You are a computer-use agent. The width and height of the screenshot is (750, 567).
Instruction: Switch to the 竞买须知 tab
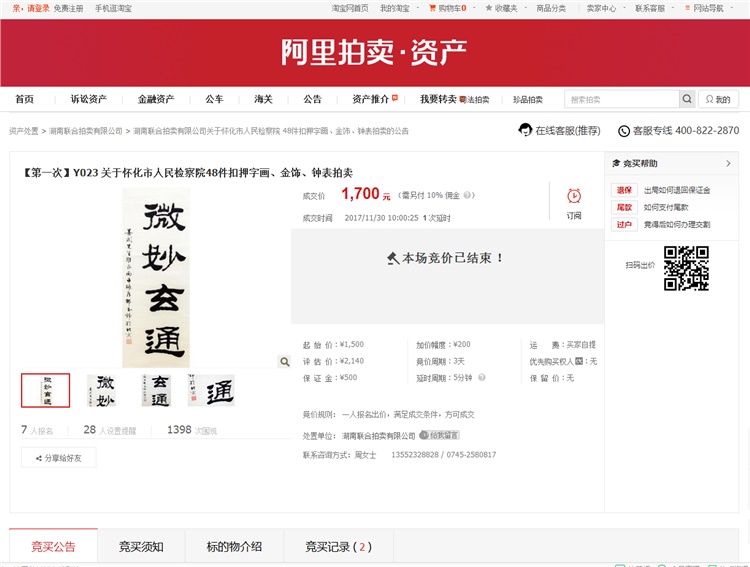click(141, 547)
